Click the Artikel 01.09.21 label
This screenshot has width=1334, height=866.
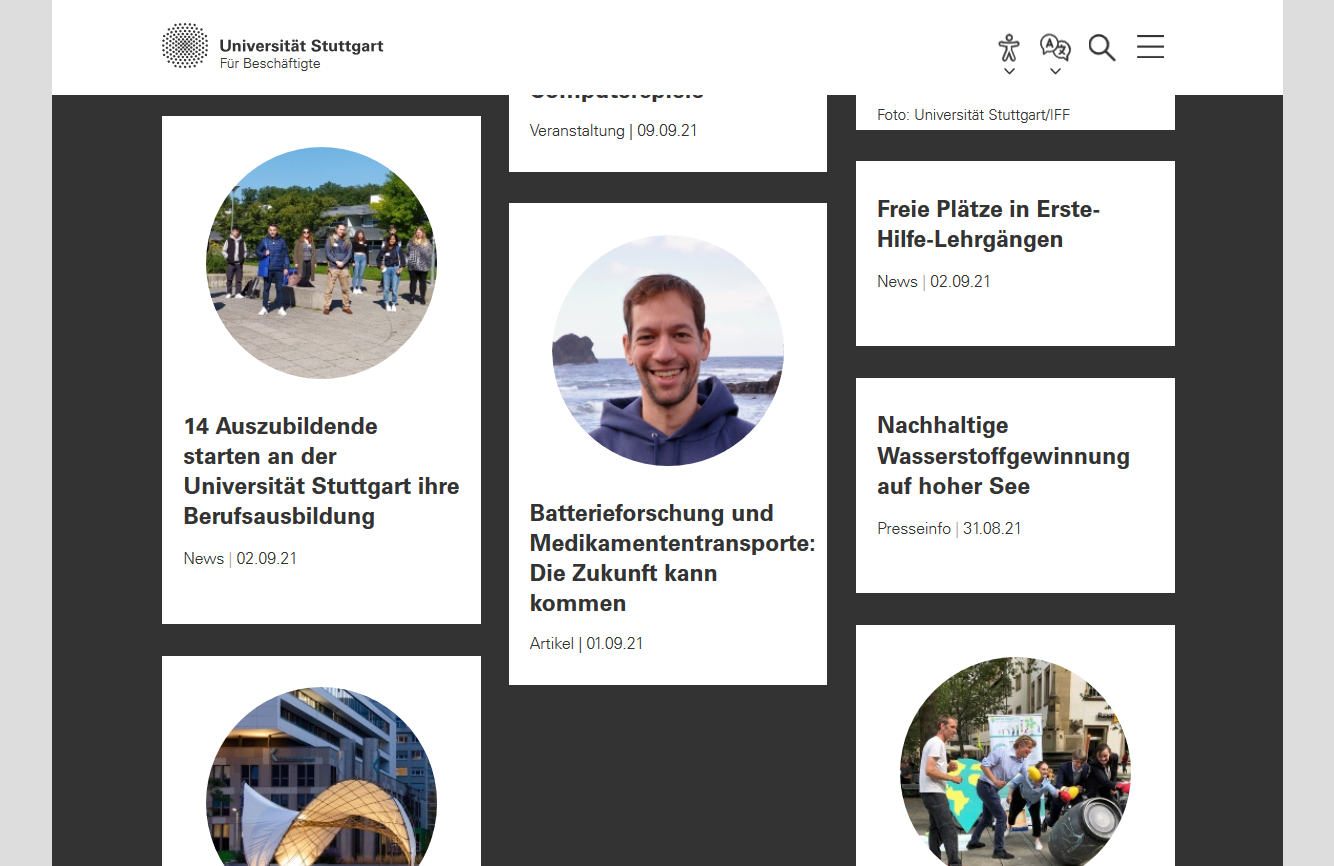pos(586,643)
